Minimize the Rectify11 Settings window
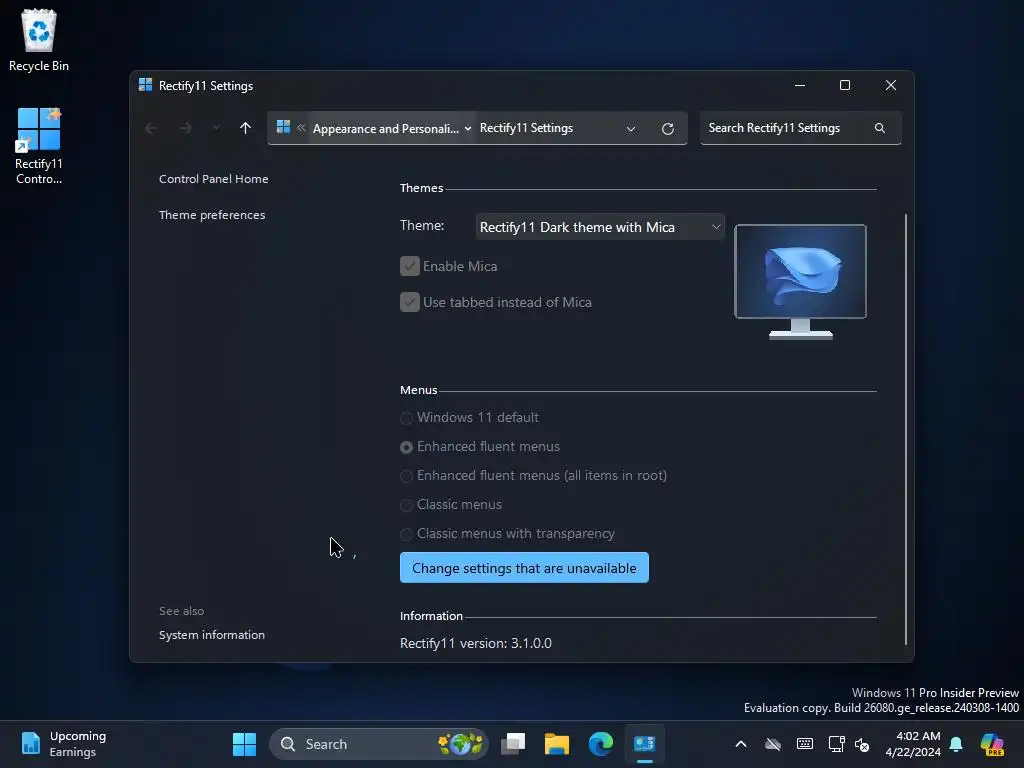The height and width of the screenshot is (768, 1024). pyautogui.click(x=799, y=86)
